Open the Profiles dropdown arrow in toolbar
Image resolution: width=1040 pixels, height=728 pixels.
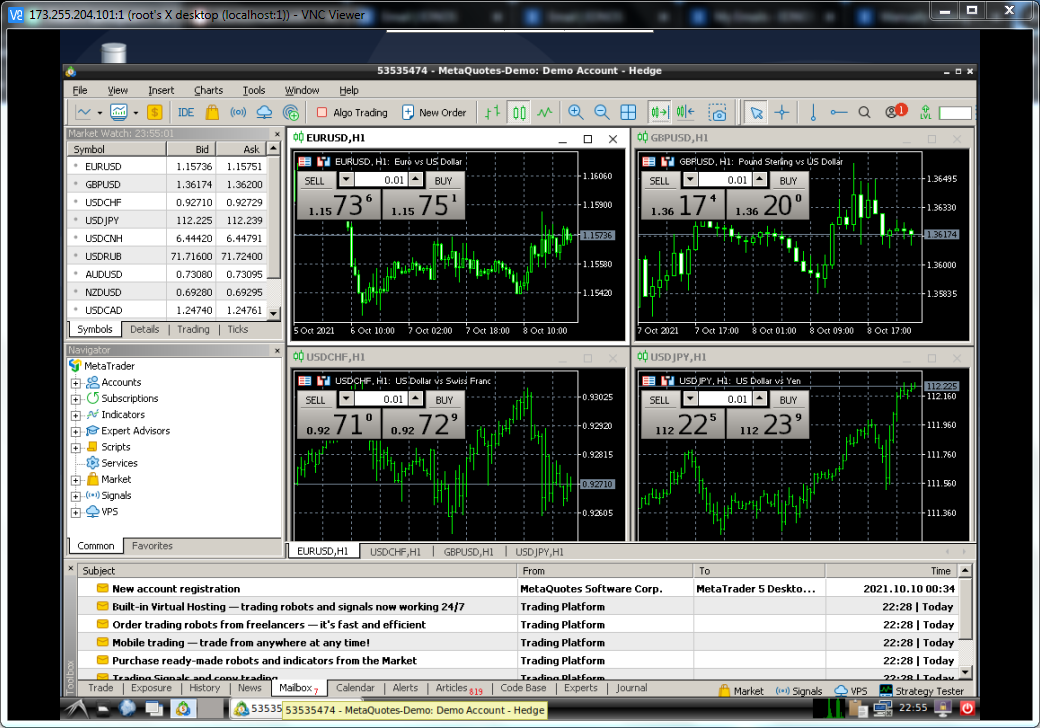(135, 113)
